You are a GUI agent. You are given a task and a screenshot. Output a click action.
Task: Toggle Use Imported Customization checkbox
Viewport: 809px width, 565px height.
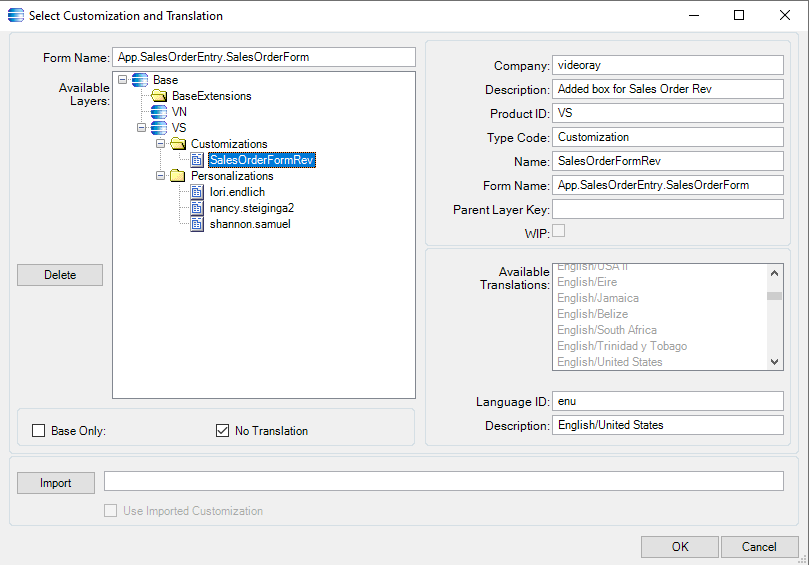coord(110,511)
